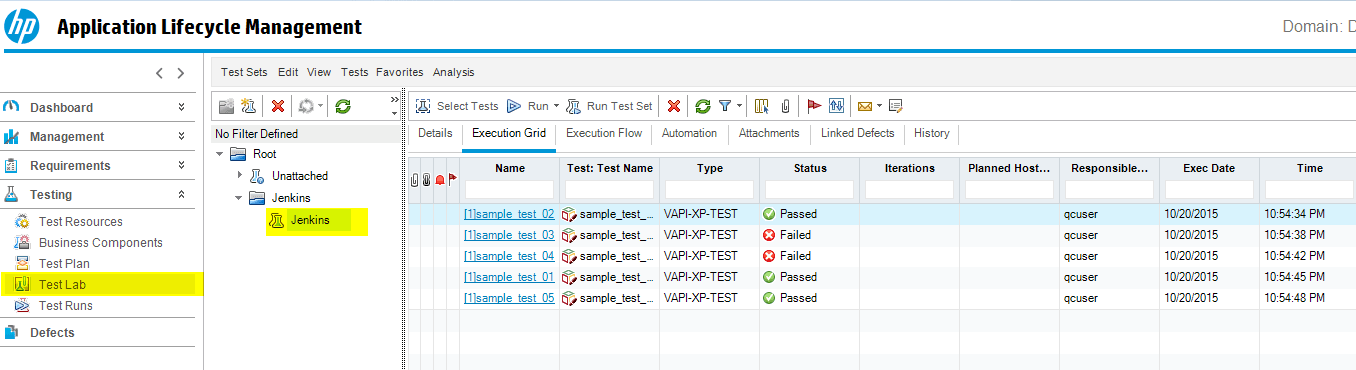Collapse the Jenkins folder in the tree
This screenshot has height=370, width=1356.
(x=238, y=198)
